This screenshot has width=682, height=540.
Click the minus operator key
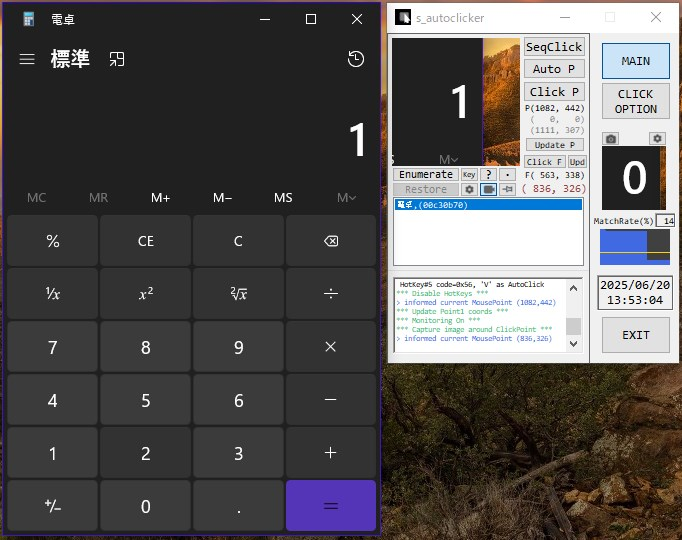click(x=331, y=400)
